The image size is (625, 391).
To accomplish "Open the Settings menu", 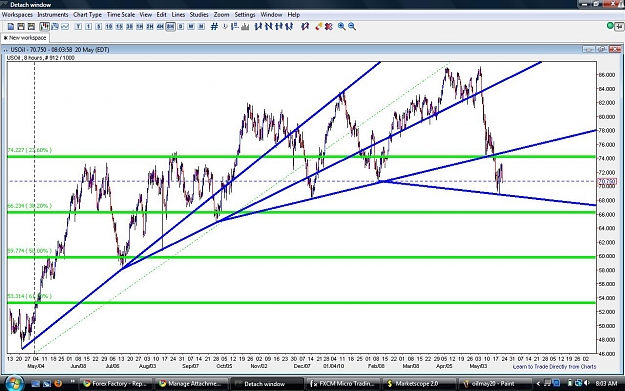I will [245, 15].
